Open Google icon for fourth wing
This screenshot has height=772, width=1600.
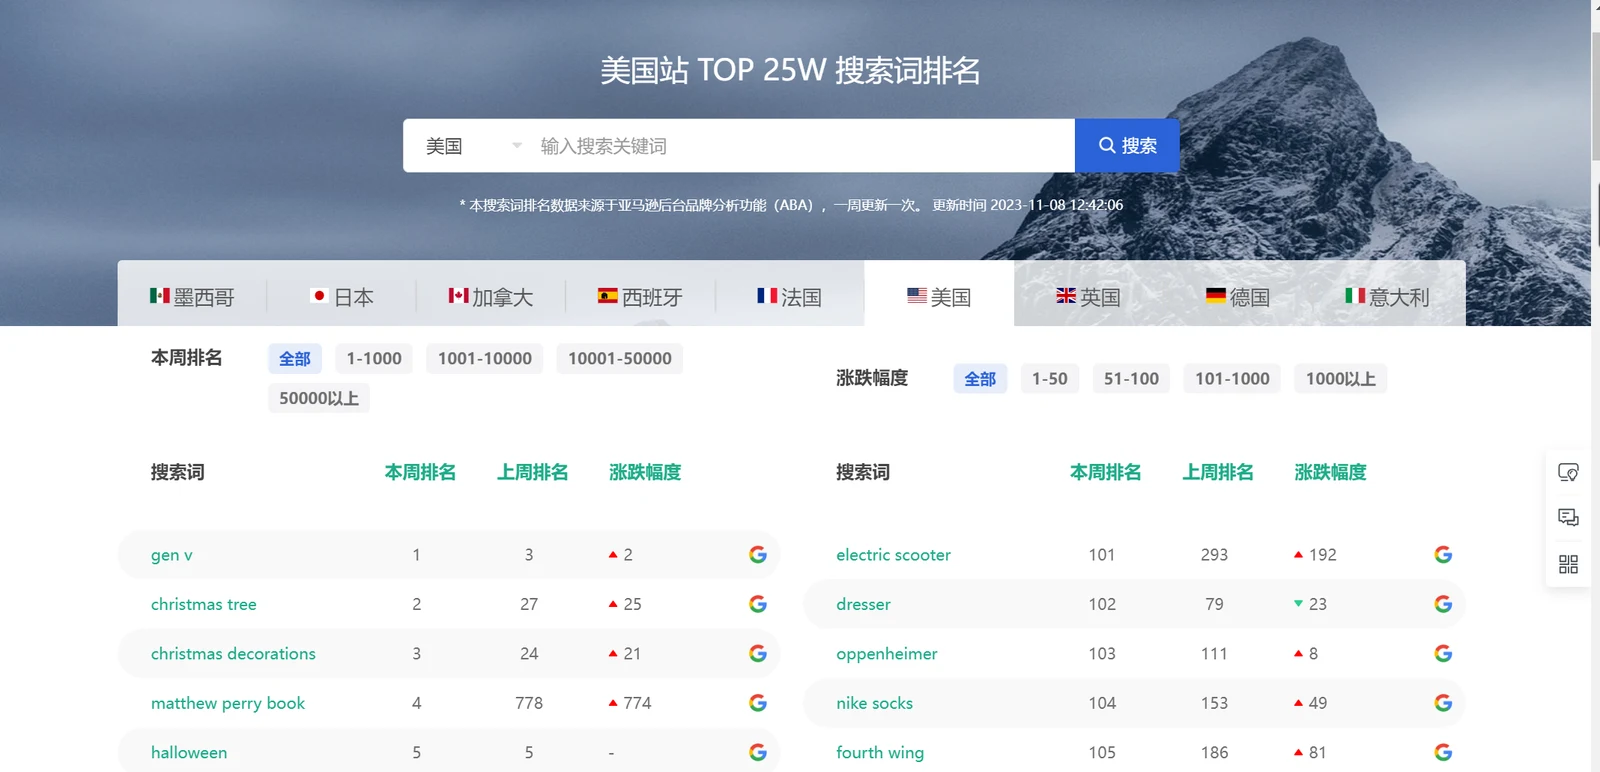1443,752
